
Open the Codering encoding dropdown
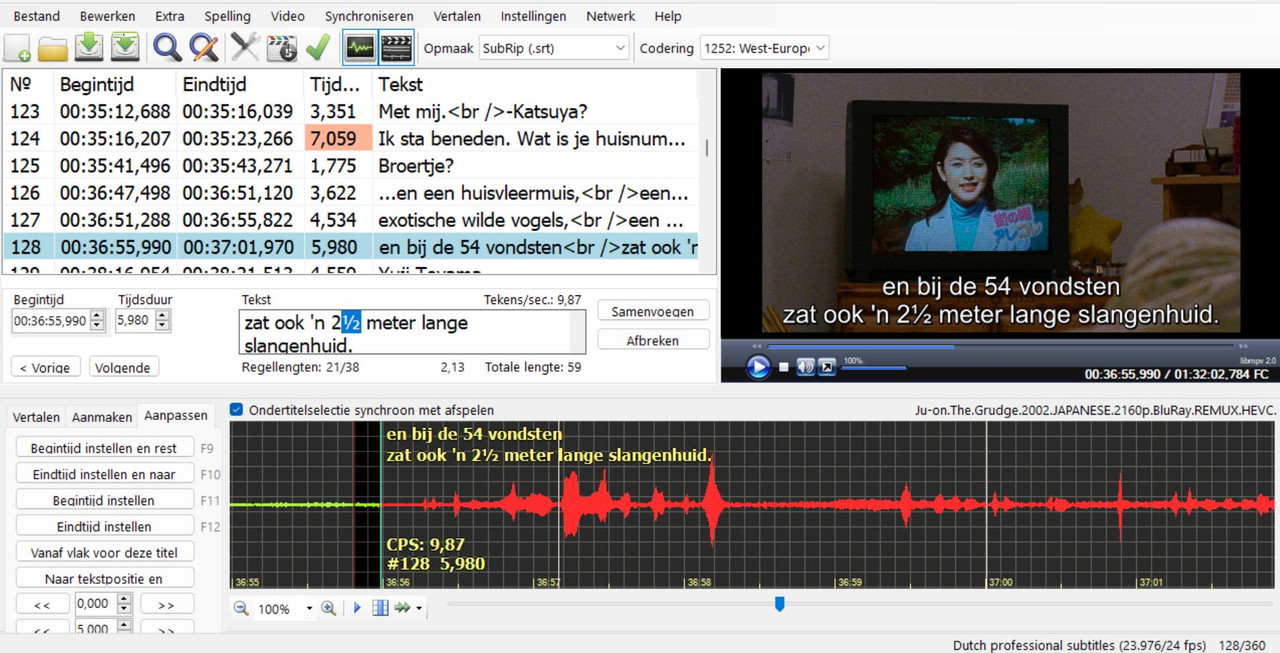[x=764, y=48]
